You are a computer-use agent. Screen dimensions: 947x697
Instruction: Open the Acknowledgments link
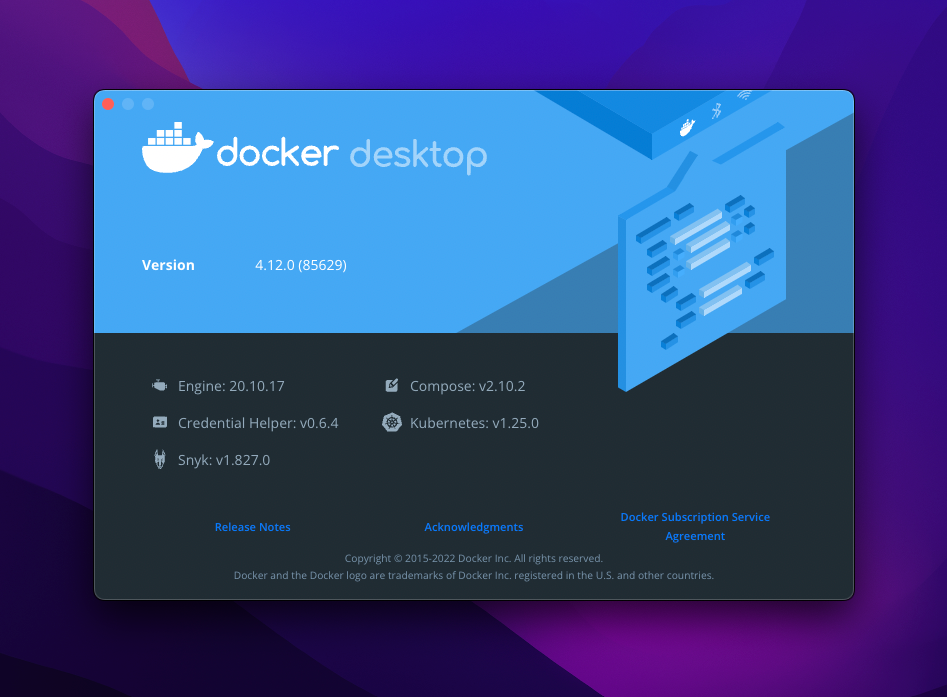pos(473,527)
